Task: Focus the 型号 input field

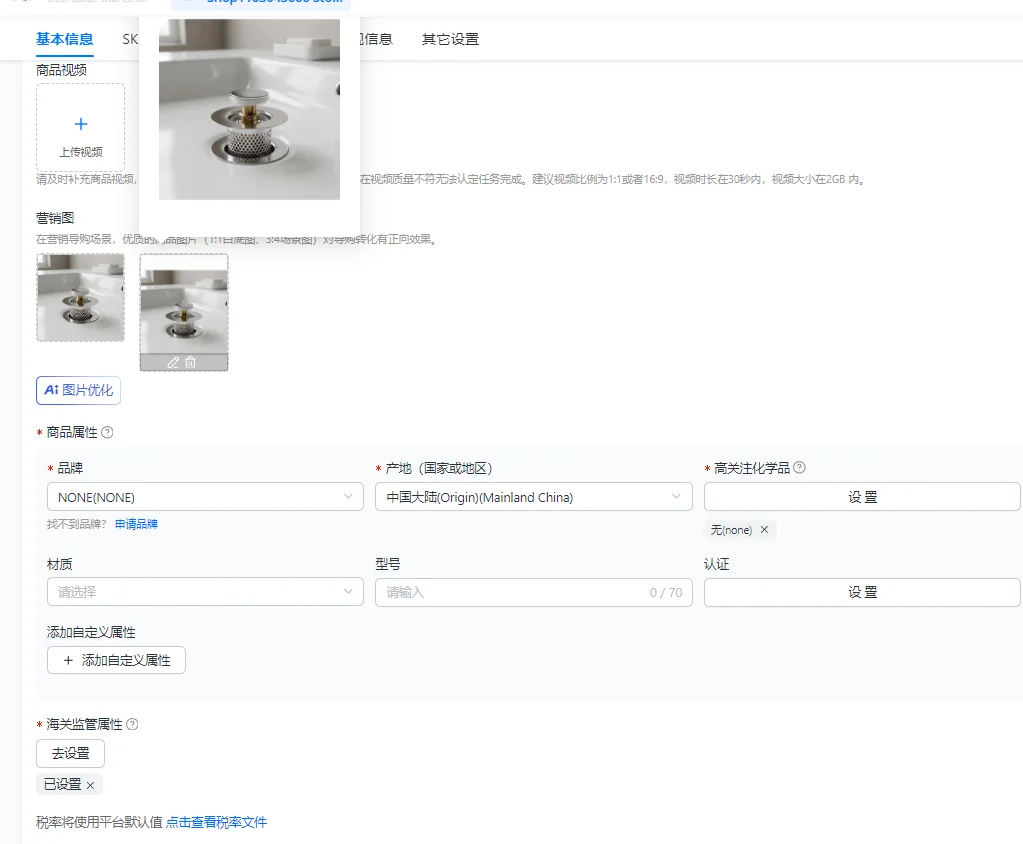Action: pyautogui.click(x=534, y=592)
